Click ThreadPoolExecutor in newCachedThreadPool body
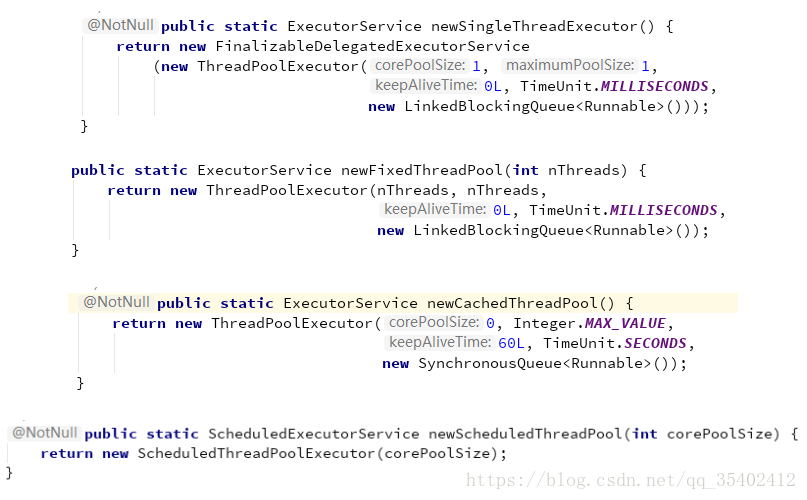The image size is (807, 500). [x=292, y=323]
